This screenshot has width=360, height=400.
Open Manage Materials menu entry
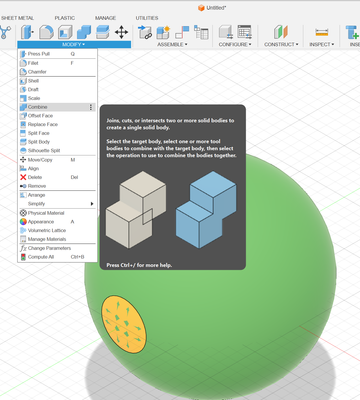click(57, 239)
